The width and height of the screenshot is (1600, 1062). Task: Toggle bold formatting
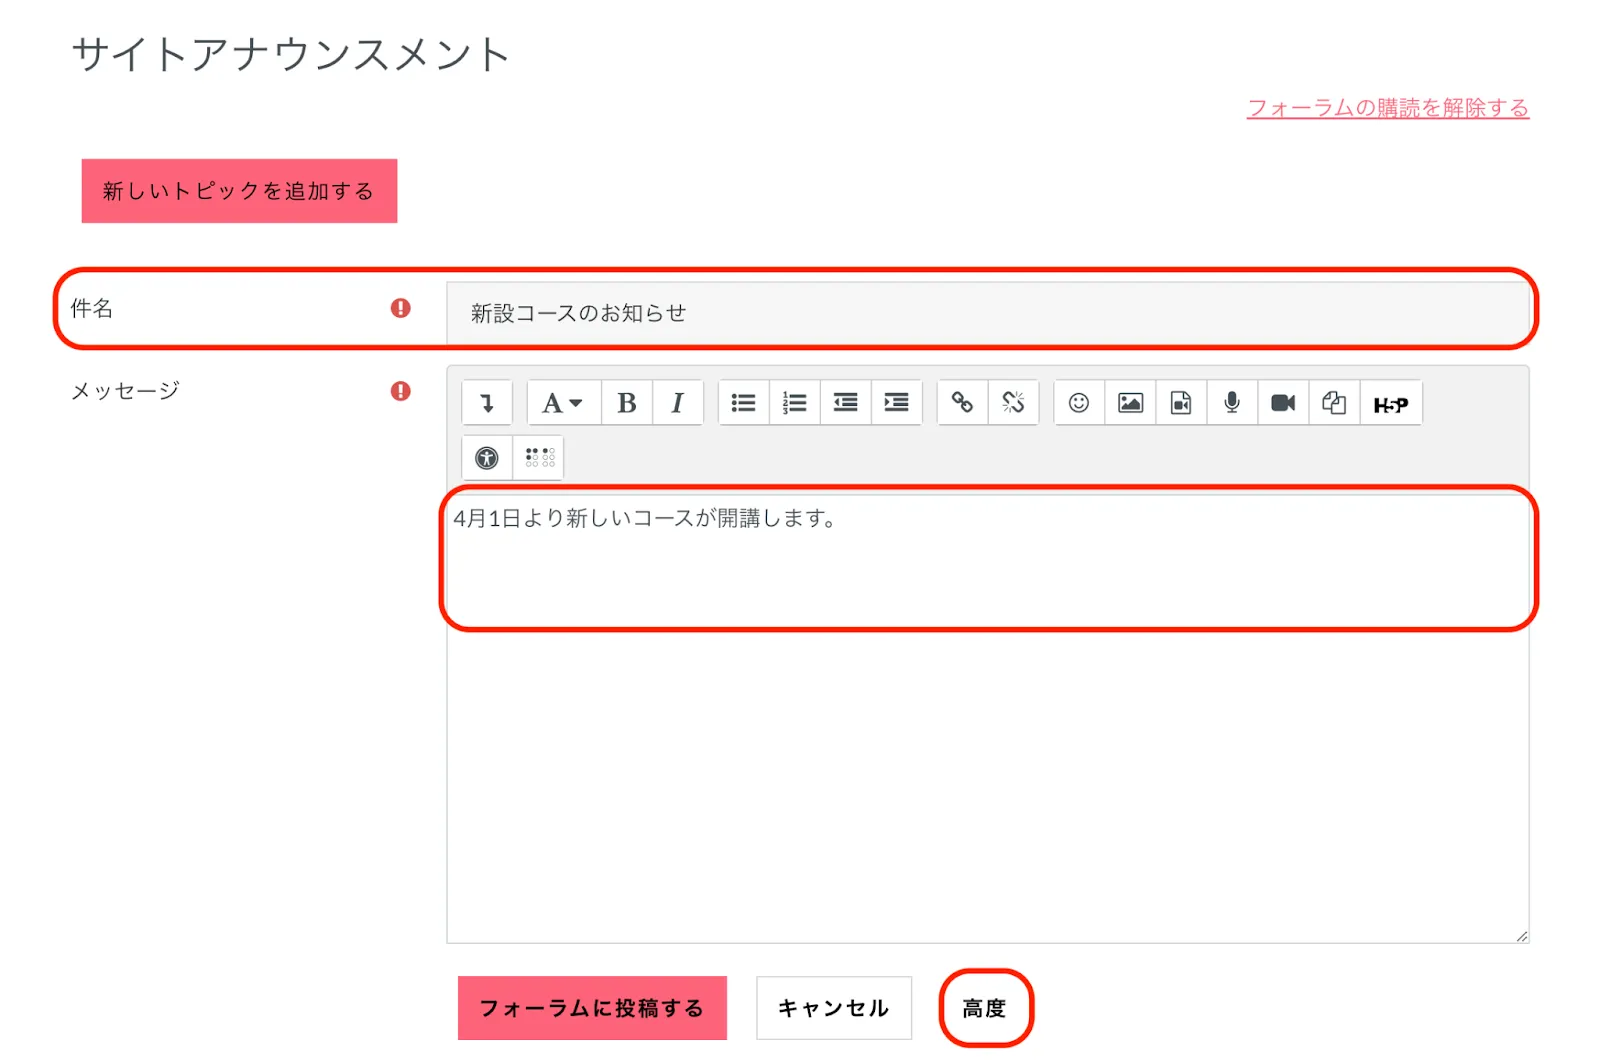pyautogui.click(x=627, y=403)
